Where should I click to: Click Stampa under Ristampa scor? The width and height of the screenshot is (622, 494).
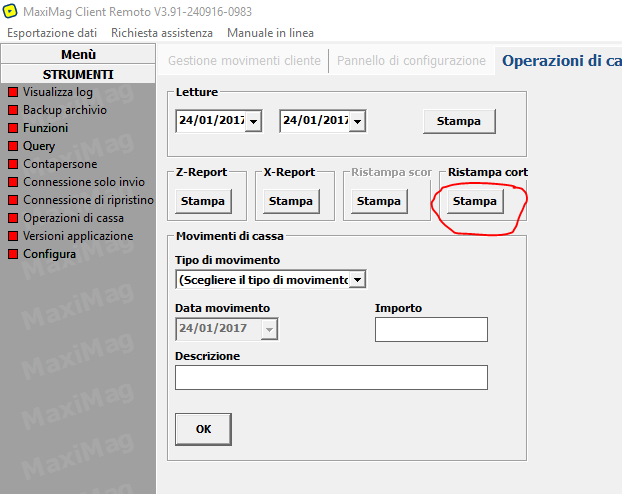coord(379,202)
